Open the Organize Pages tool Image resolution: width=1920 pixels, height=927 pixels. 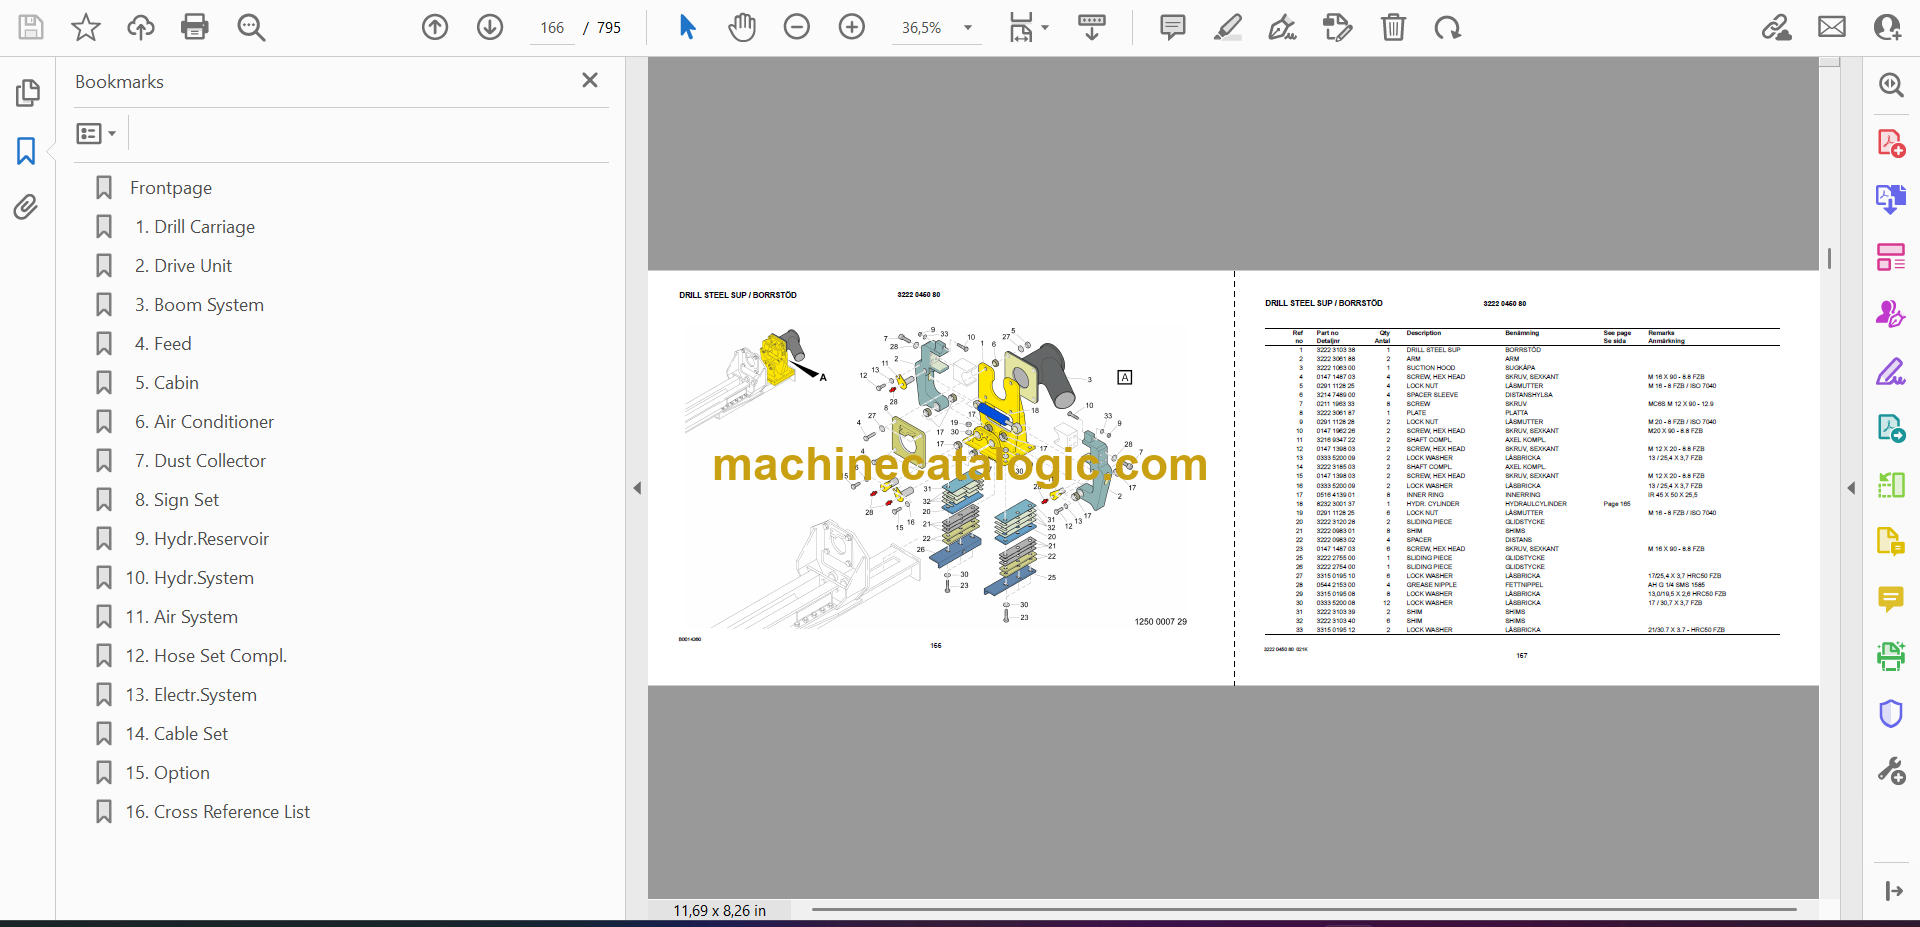[1891, 257]
